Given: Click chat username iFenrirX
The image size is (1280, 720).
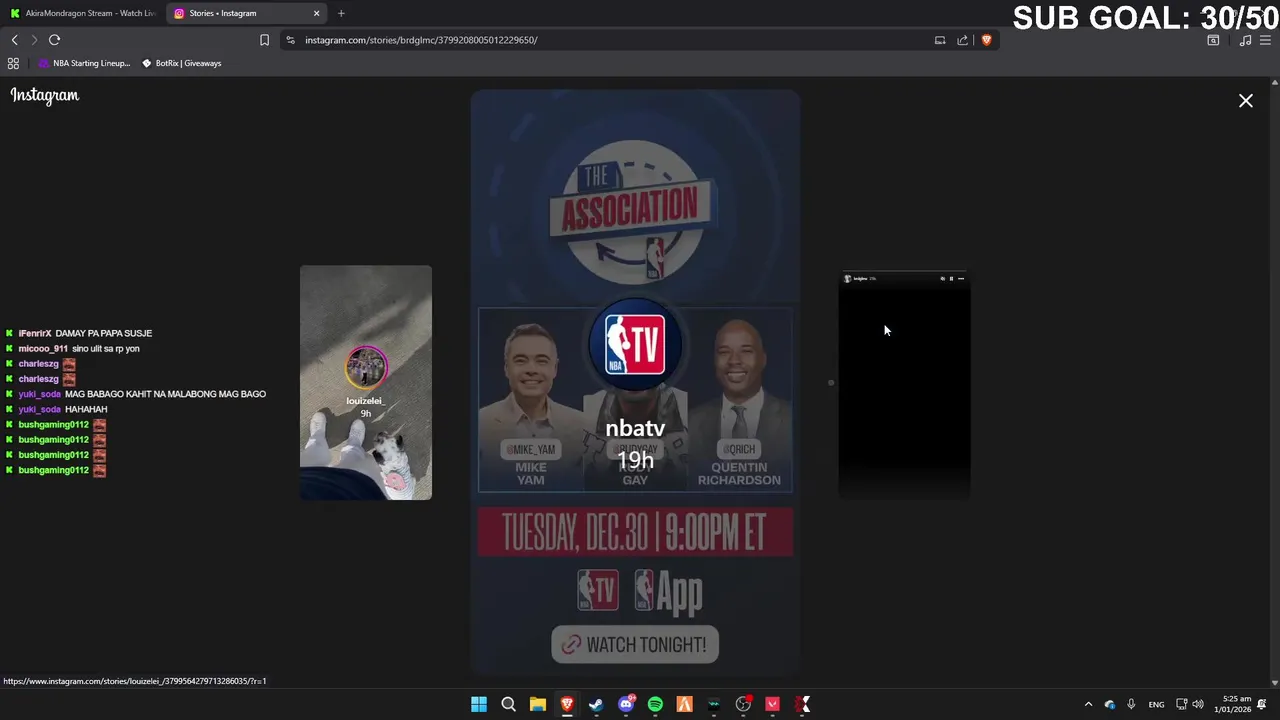Looking at the screenshot, I should pyautogui.click(x=35, y=333).
